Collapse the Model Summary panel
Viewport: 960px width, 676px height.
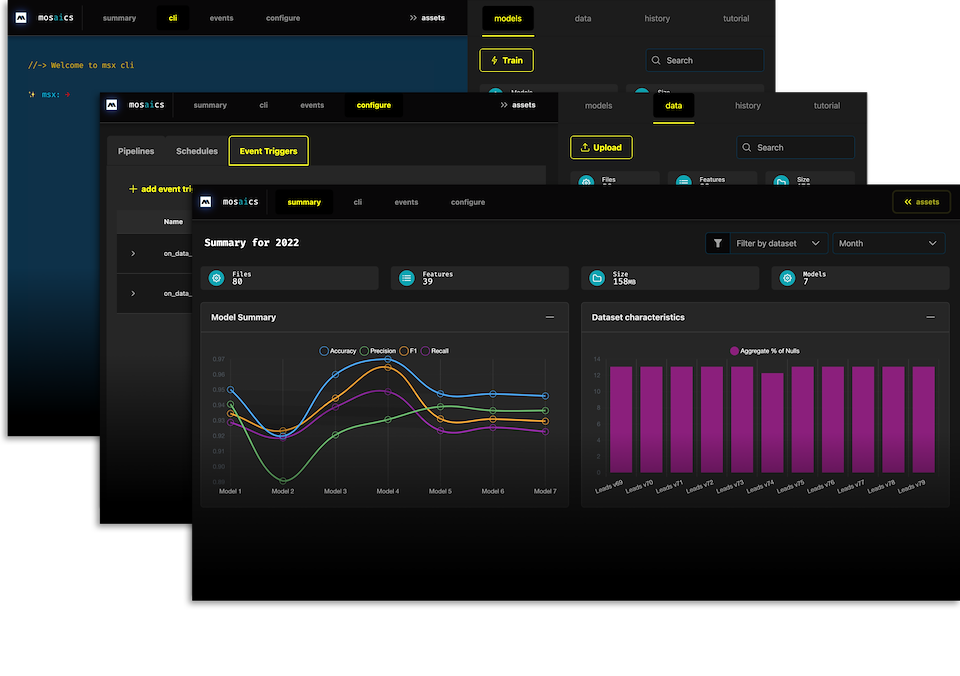[x=550, y=317]
